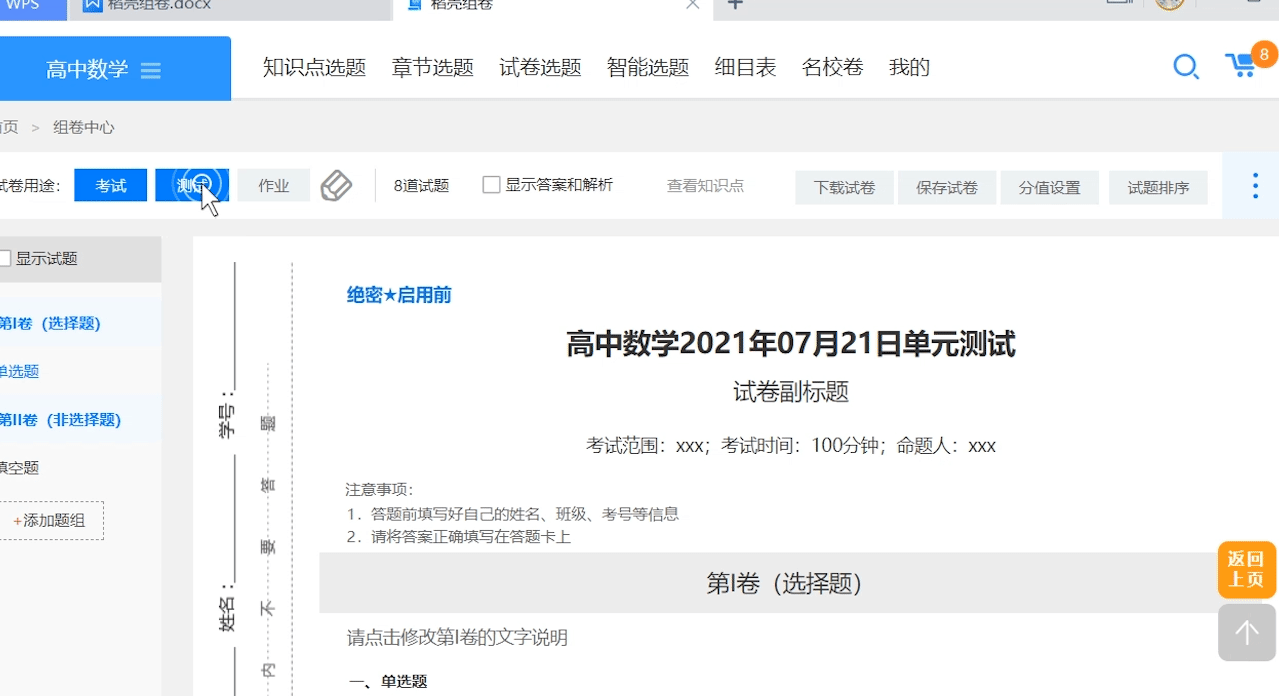
Task: Click 组卷中心 breadcrumb
Action: coord(84,127)
